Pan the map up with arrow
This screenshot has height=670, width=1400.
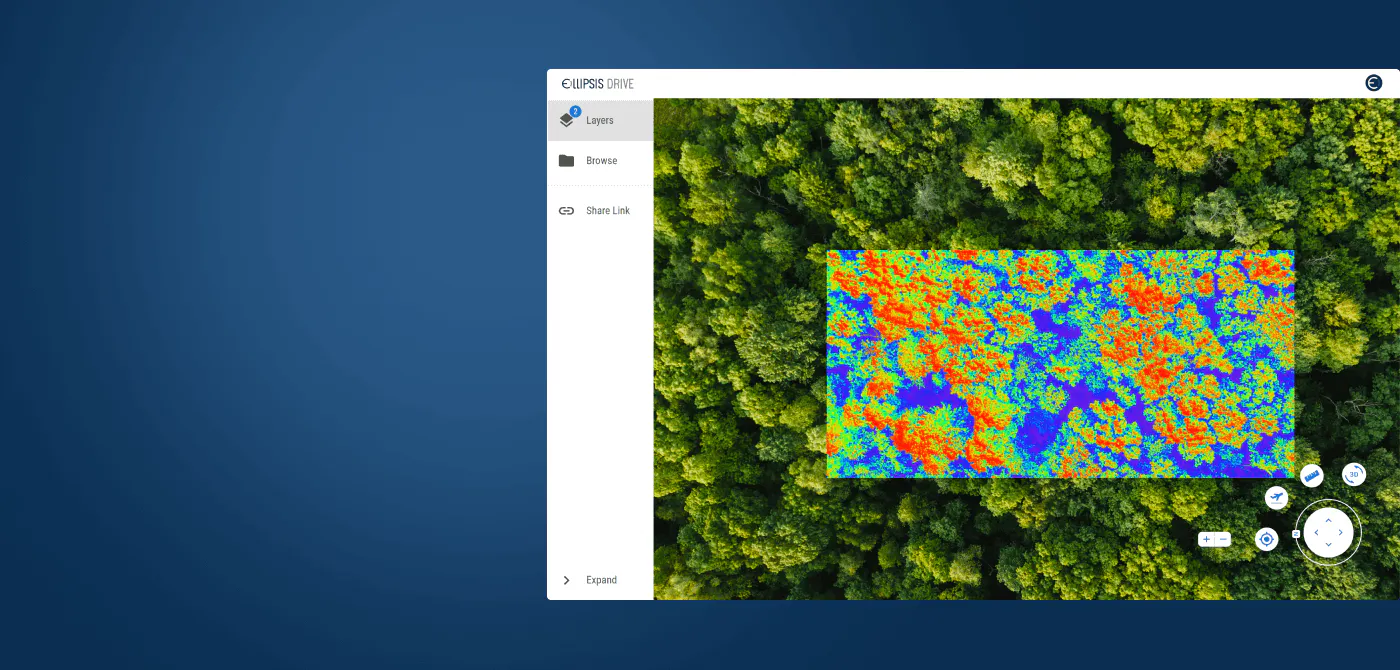point(1328,520)
